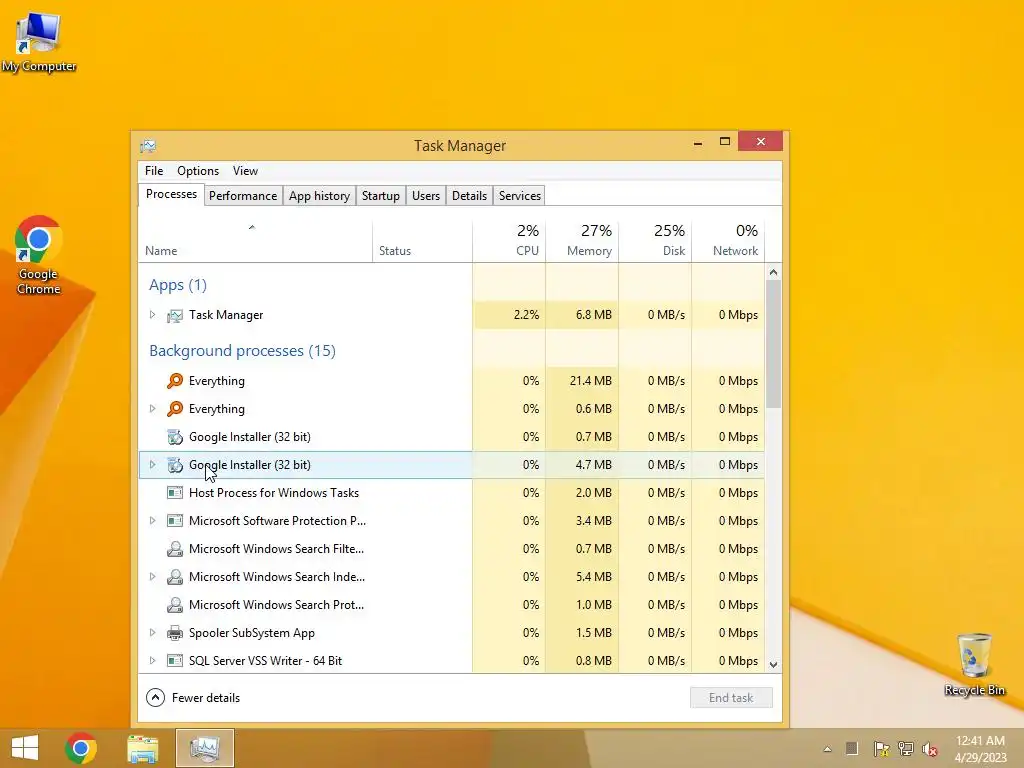The image size is (1024, 768).
Task: Click the Microsoft Windows Search Filter icon
Action: tap(174, 549)
